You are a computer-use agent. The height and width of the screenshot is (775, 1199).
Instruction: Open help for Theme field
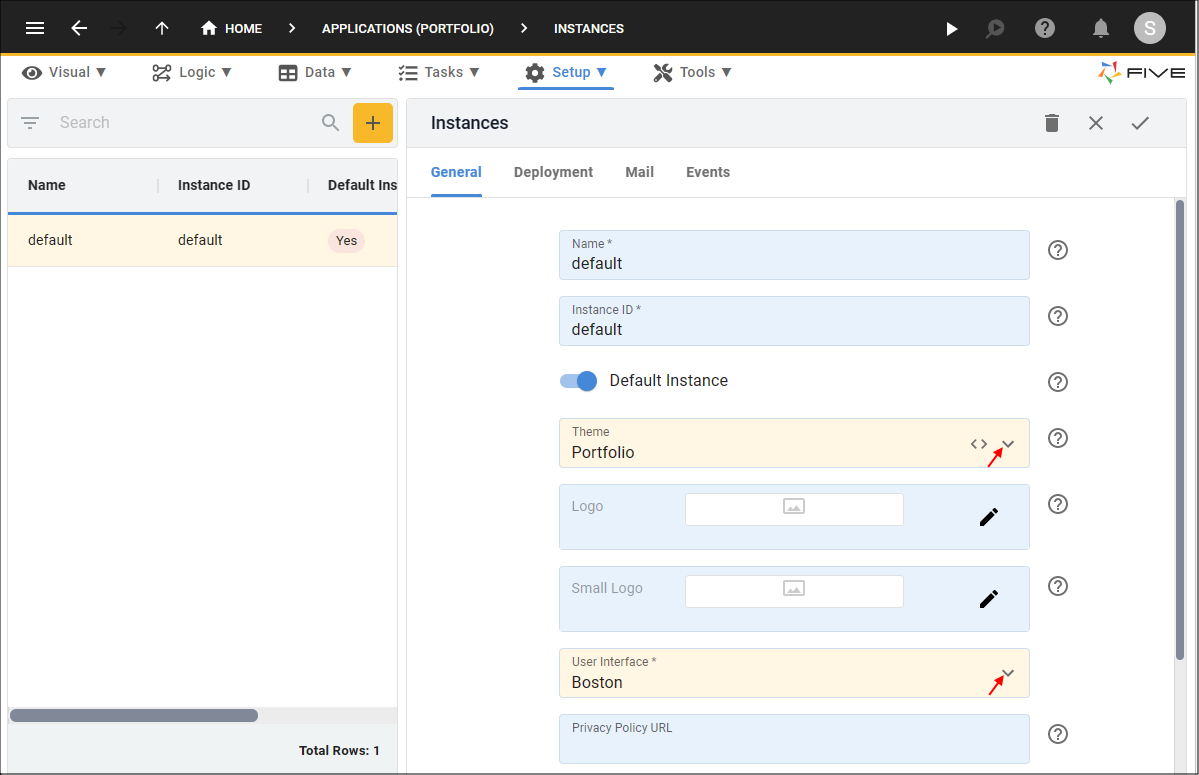click(x=1058, y=438)
